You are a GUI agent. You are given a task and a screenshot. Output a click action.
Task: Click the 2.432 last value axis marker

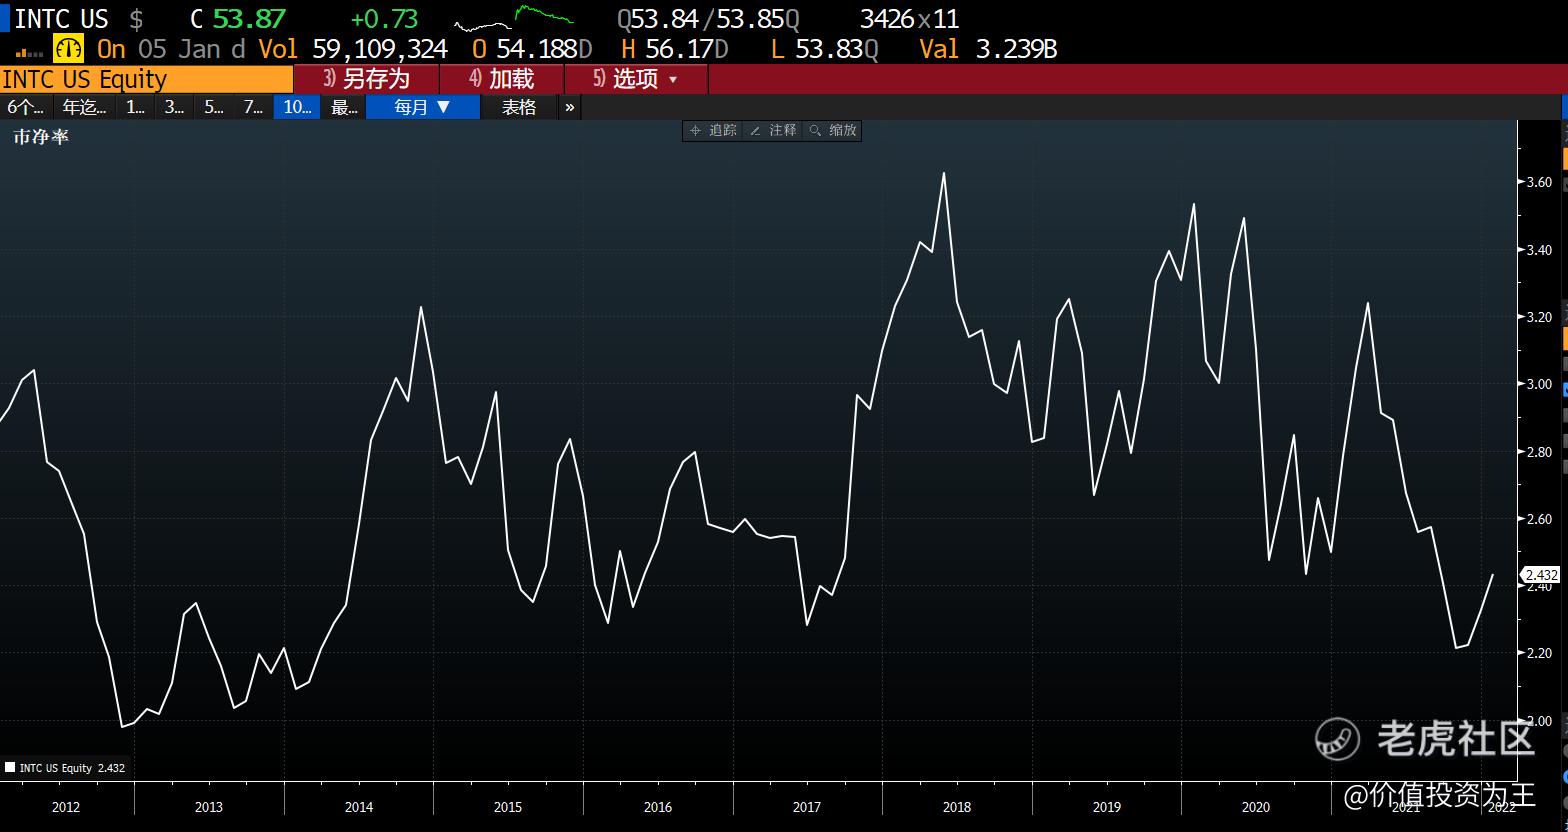point(1540,575)
